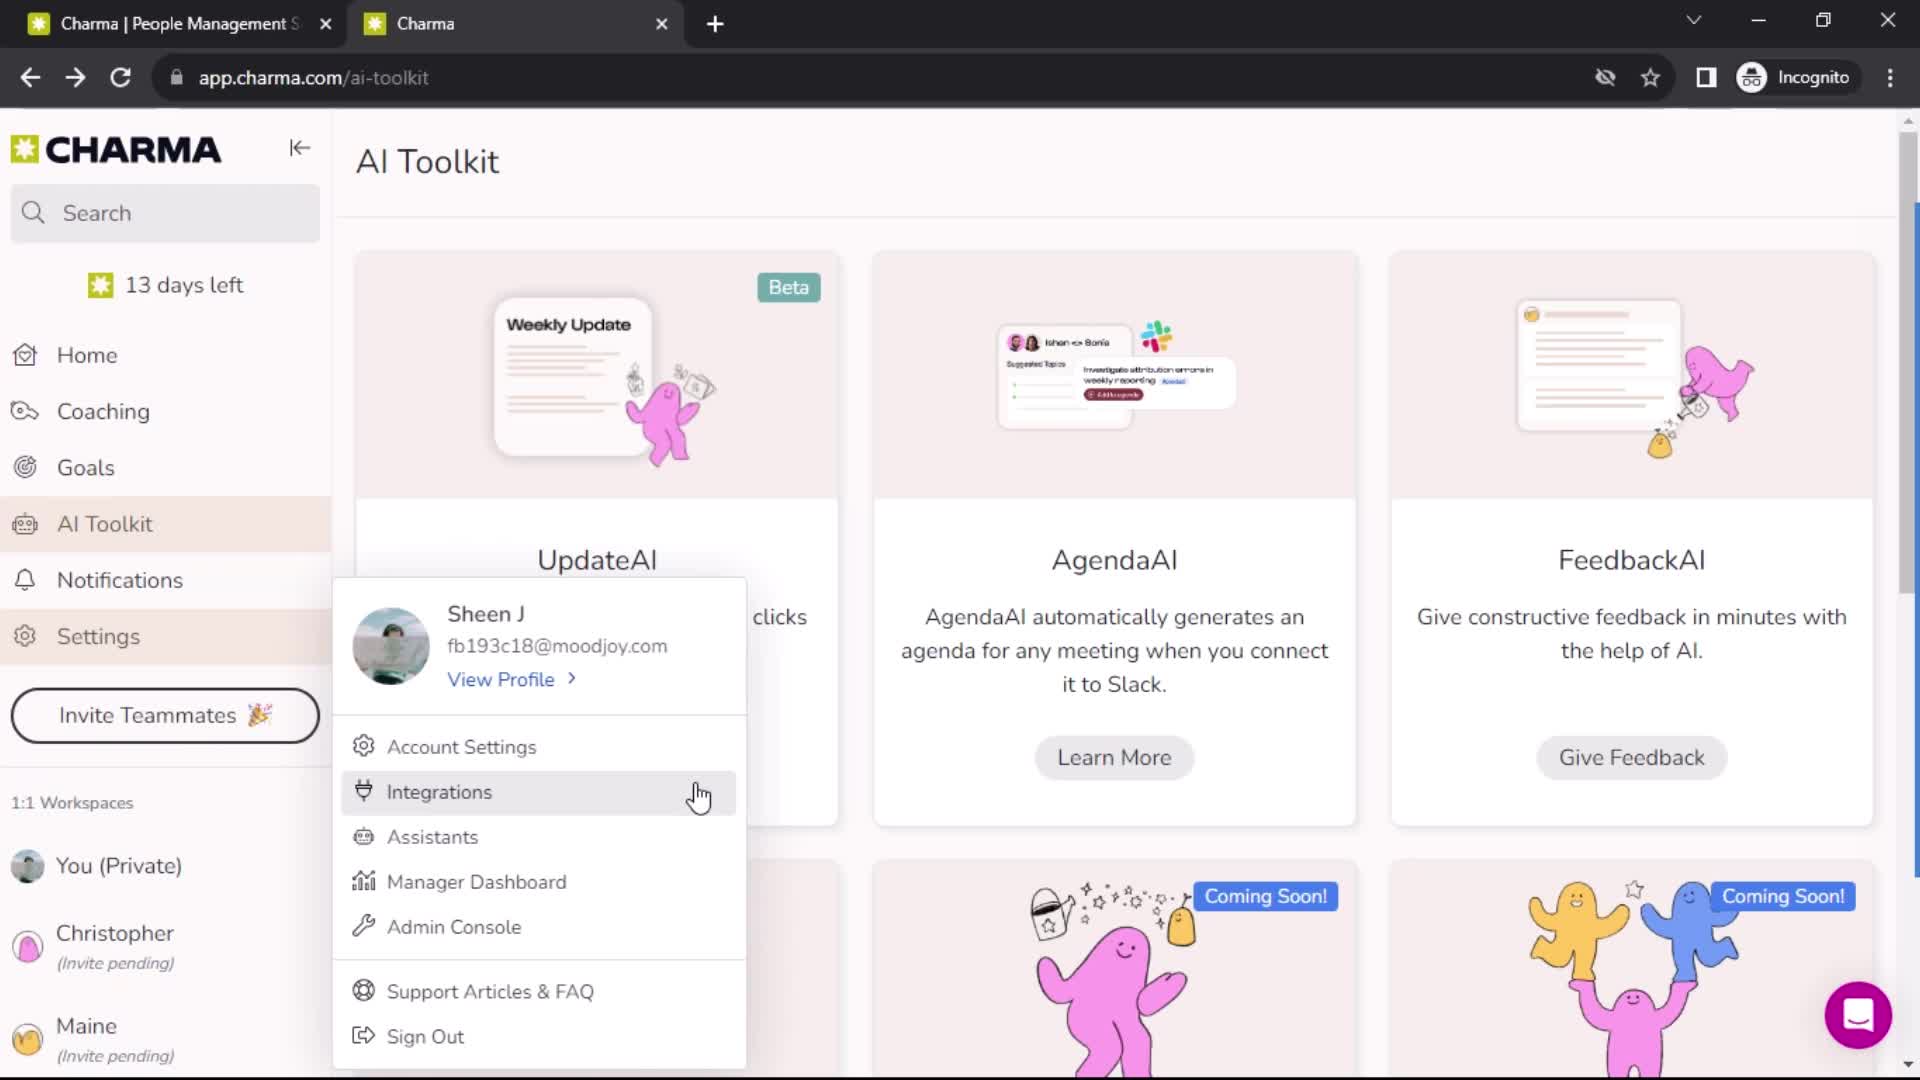Open Admin Console from the menu

(x=538, y=927)
